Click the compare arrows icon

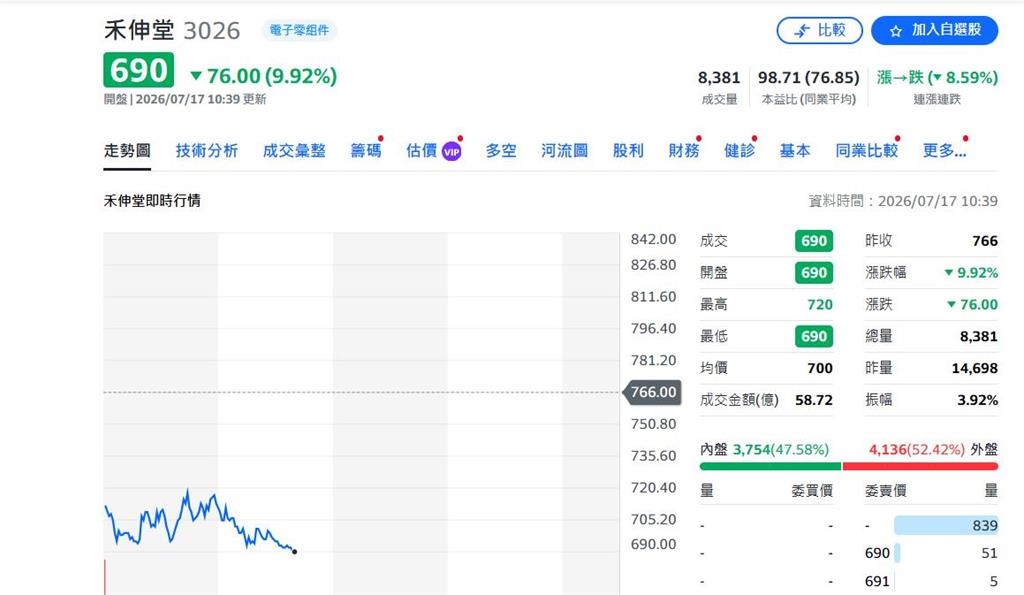coord(801,31)
